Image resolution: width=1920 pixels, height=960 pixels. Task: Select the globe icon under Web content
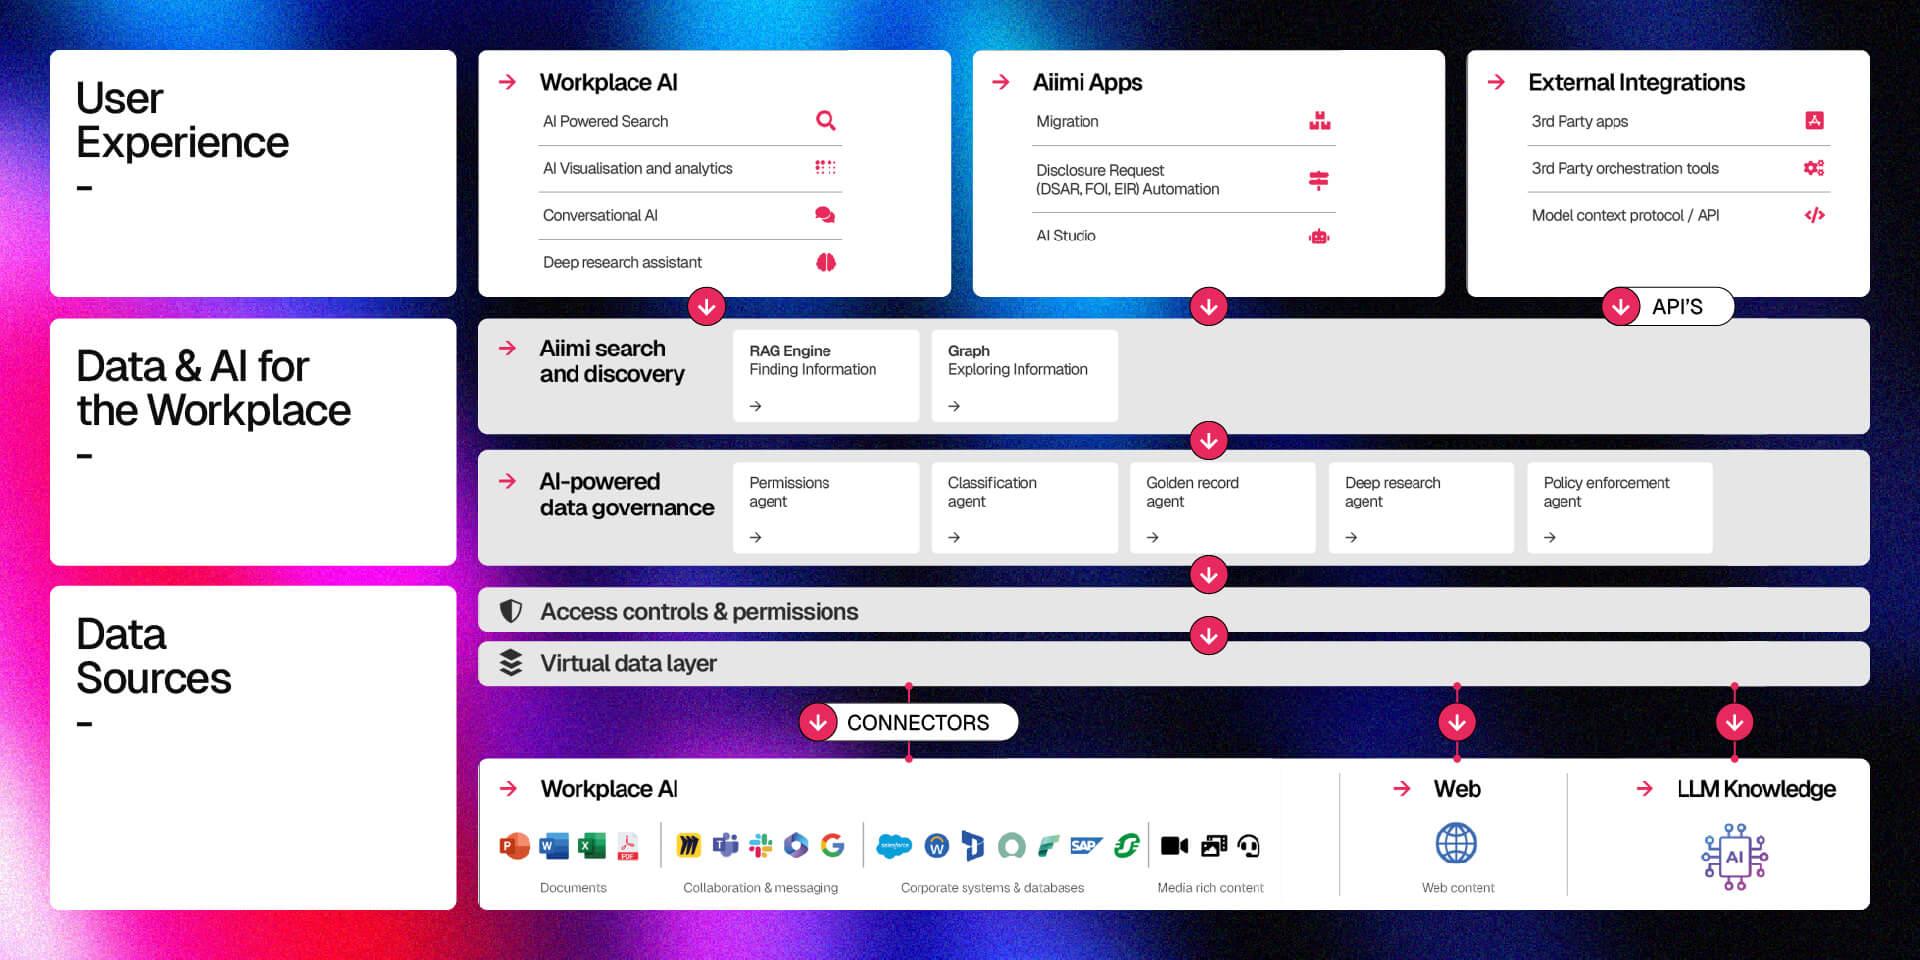(x=1457, y=843)
